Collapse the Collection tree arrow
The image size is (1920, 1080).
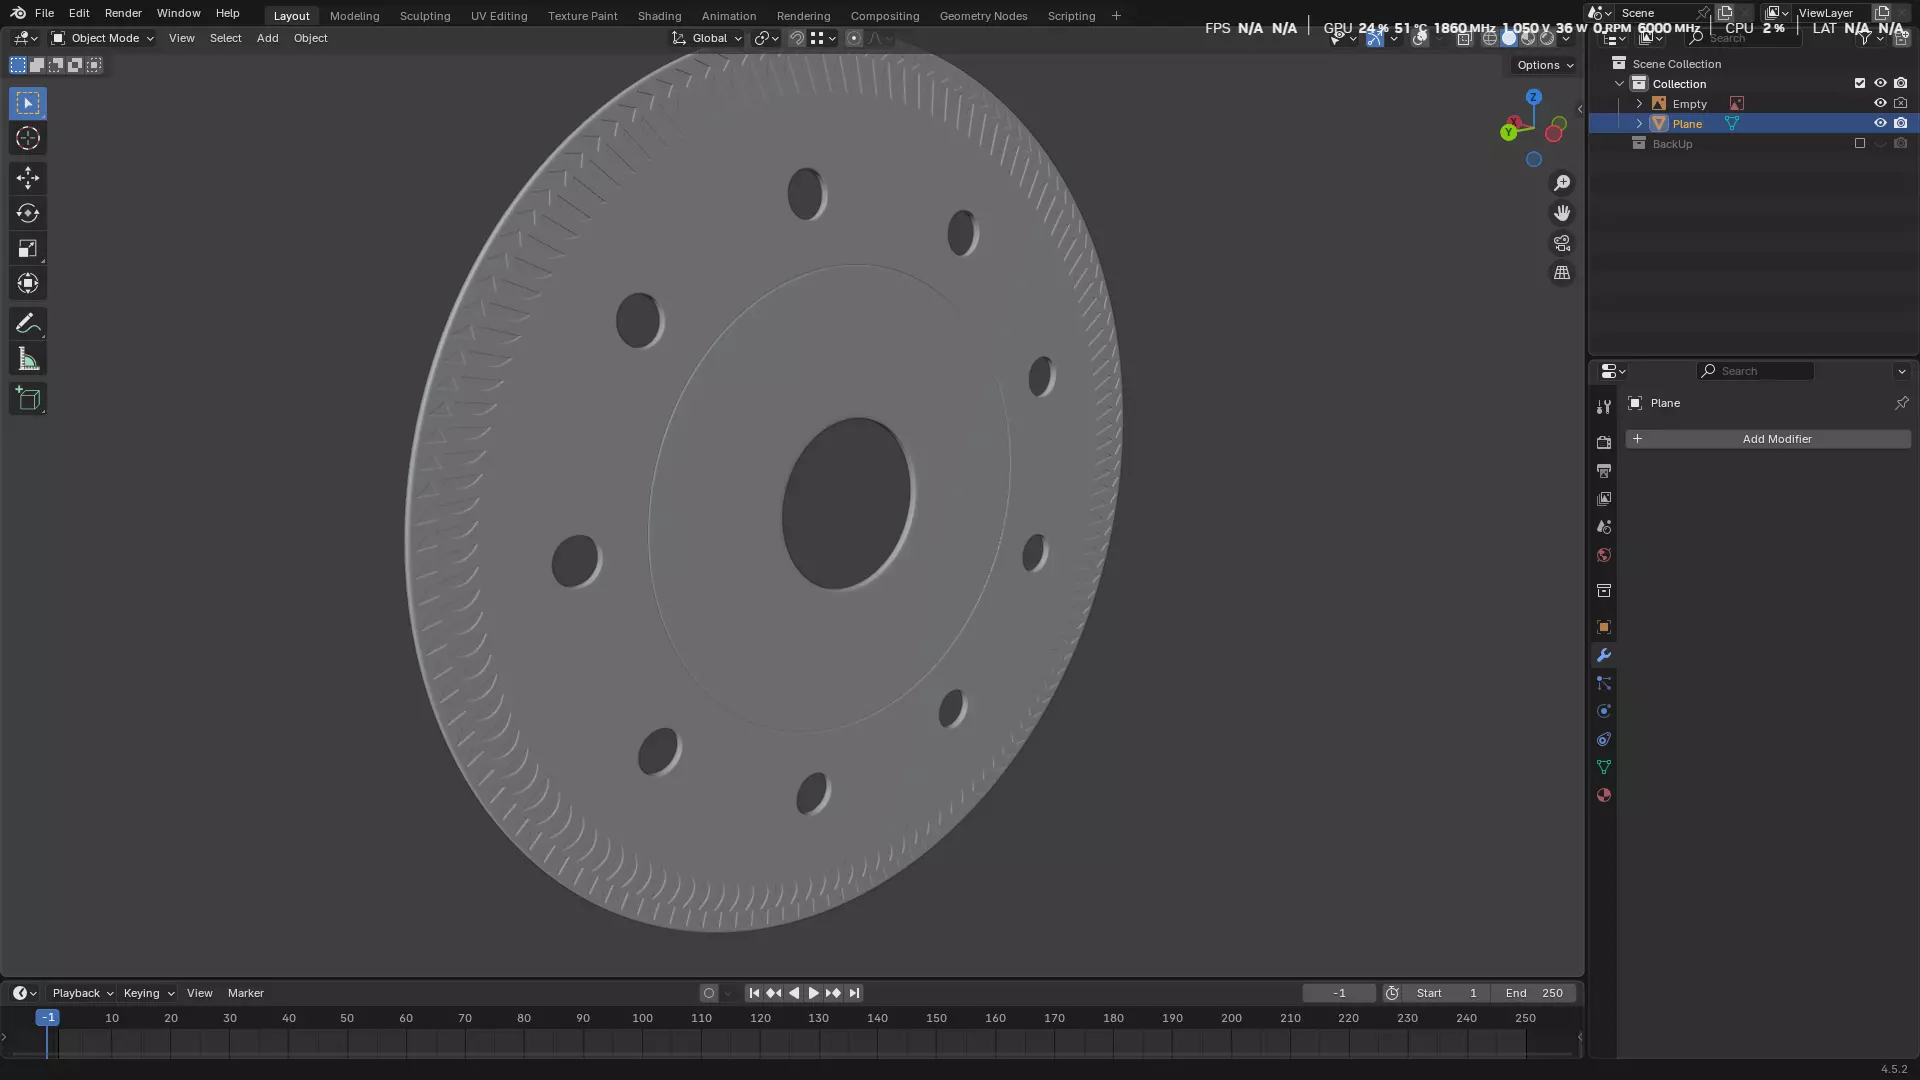click(x=1620, y=83)
